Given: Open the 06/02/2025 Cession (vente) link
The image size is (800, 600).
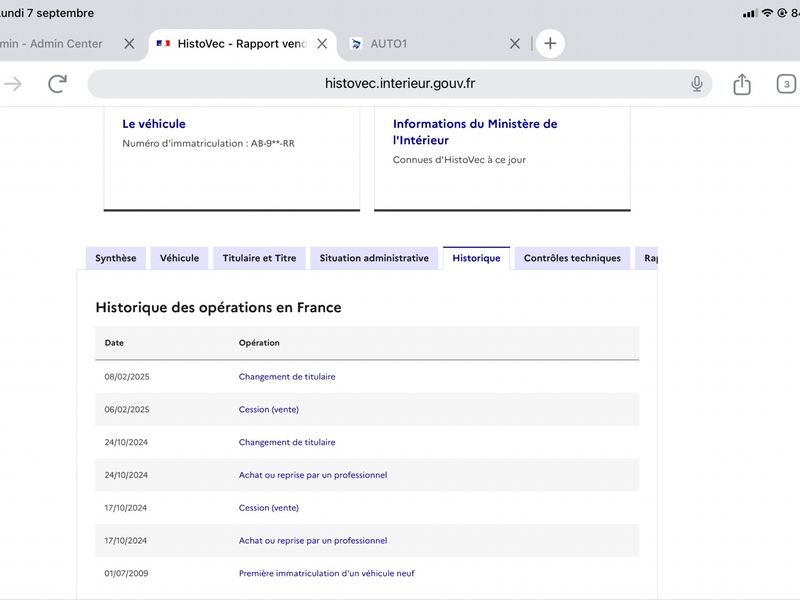Looking at the screenshot, I should [x=268, y=410].
